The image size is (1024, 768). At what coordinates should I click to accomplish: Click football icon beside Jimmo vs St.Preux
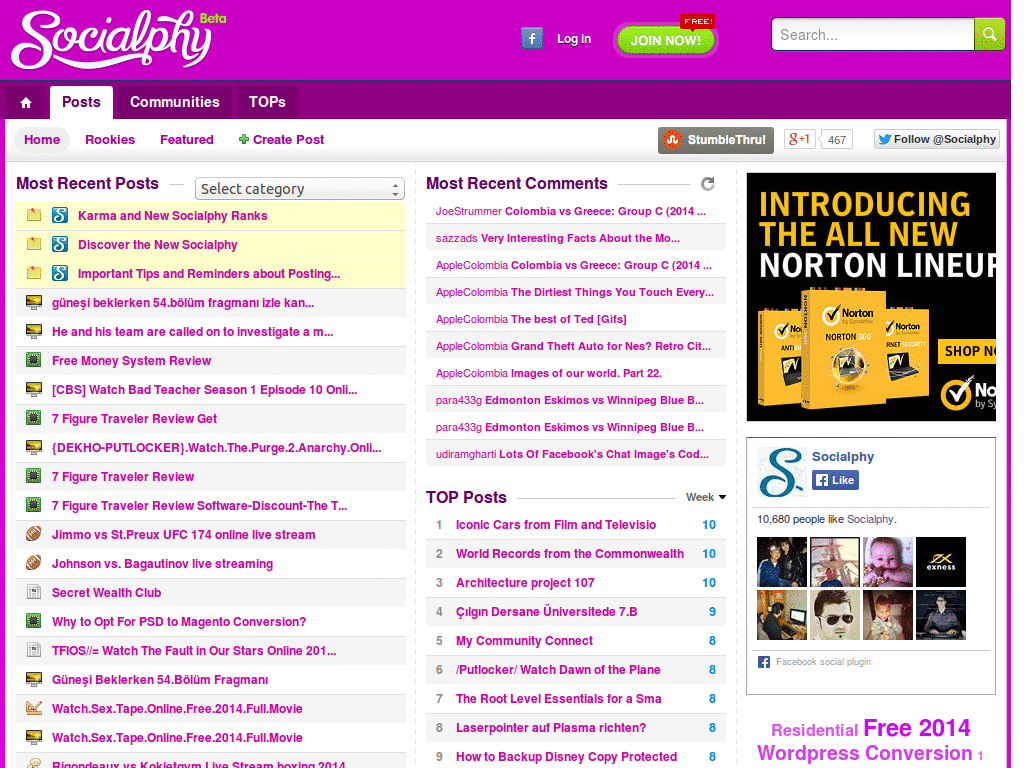click(34, 534)
